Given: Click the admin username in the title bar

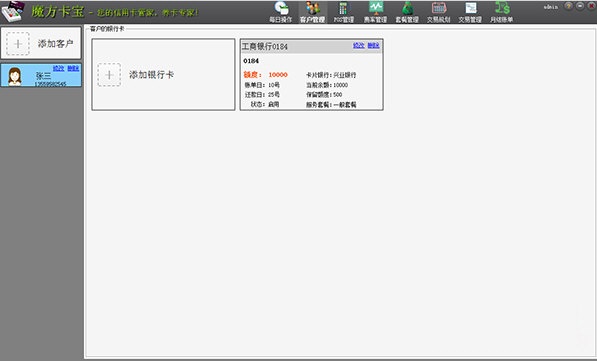Looking at the screenshot, I should coord(551,7).
